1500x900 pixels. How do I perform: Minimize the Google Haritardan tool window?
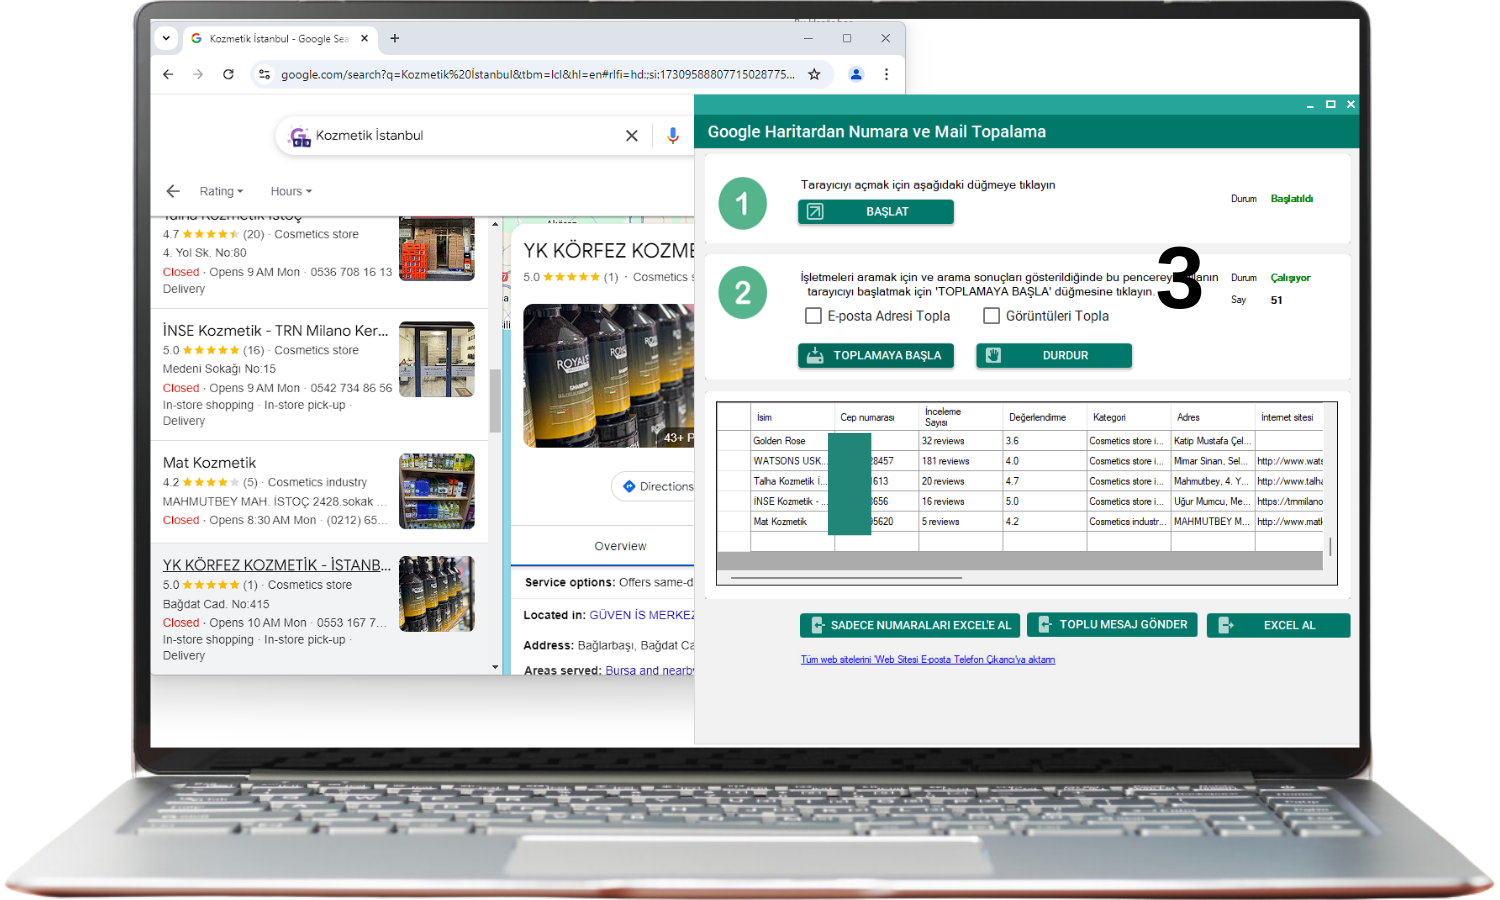[x=1310, y=105]
